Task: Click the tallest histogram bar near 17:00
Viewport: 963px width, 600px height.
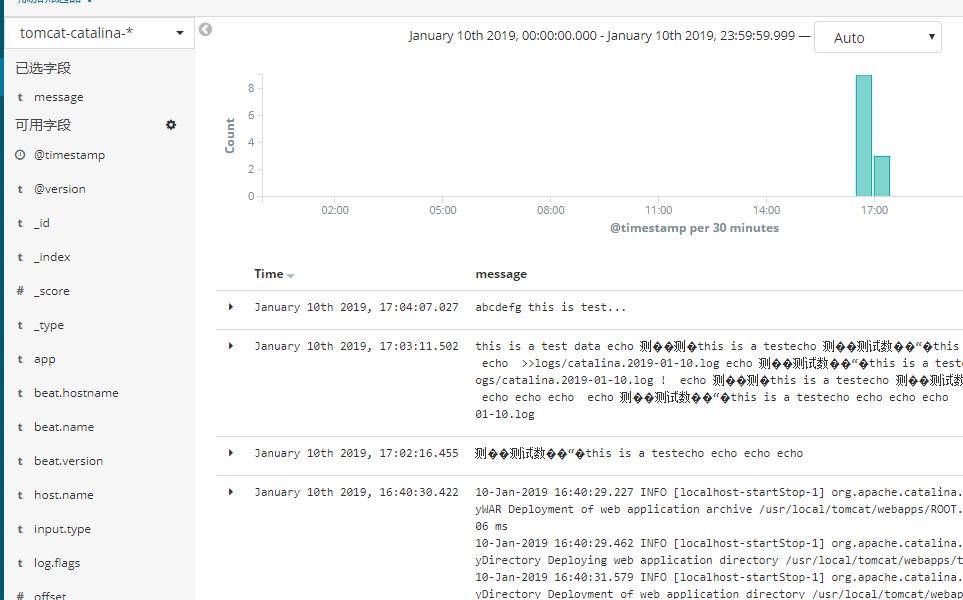Action: [862, 130]
